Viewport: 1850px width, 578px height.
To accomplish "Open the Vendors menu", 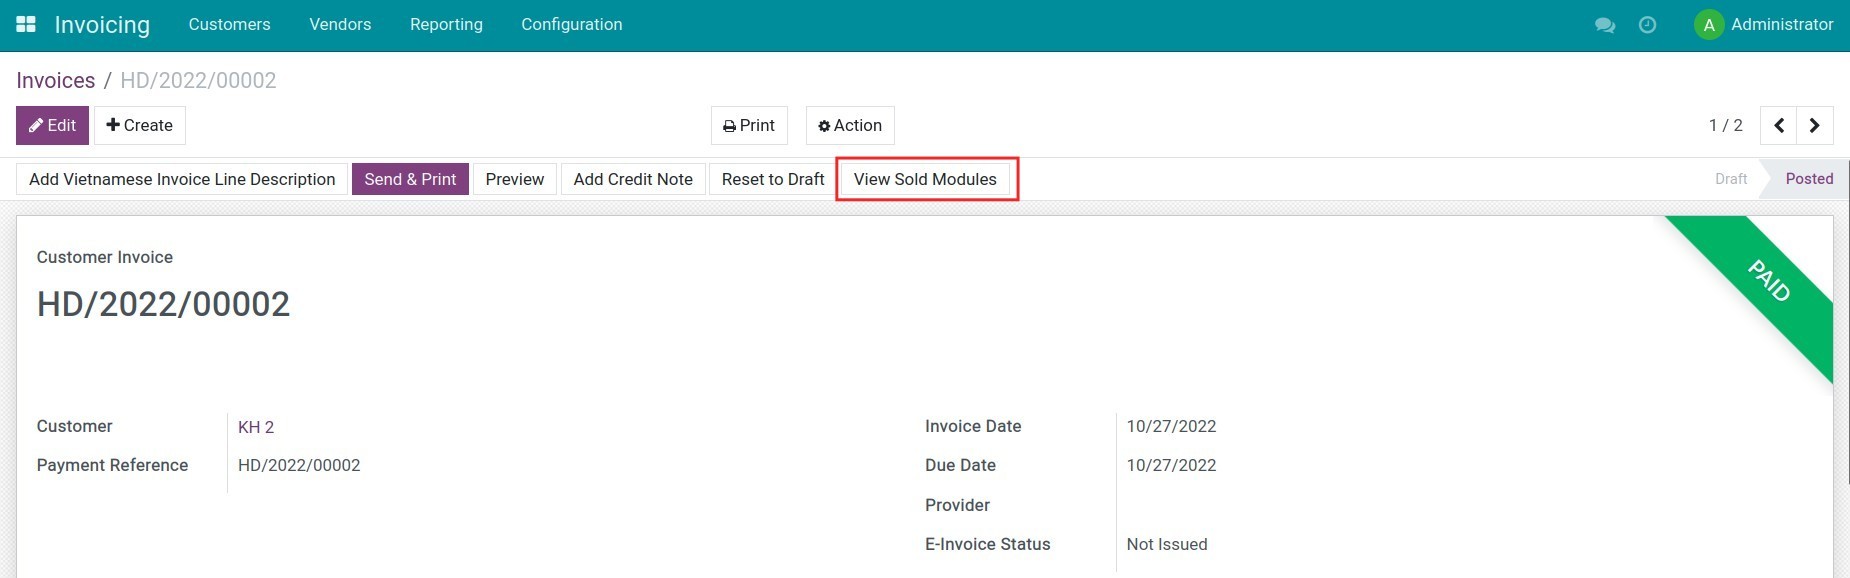I will [340, 25].
